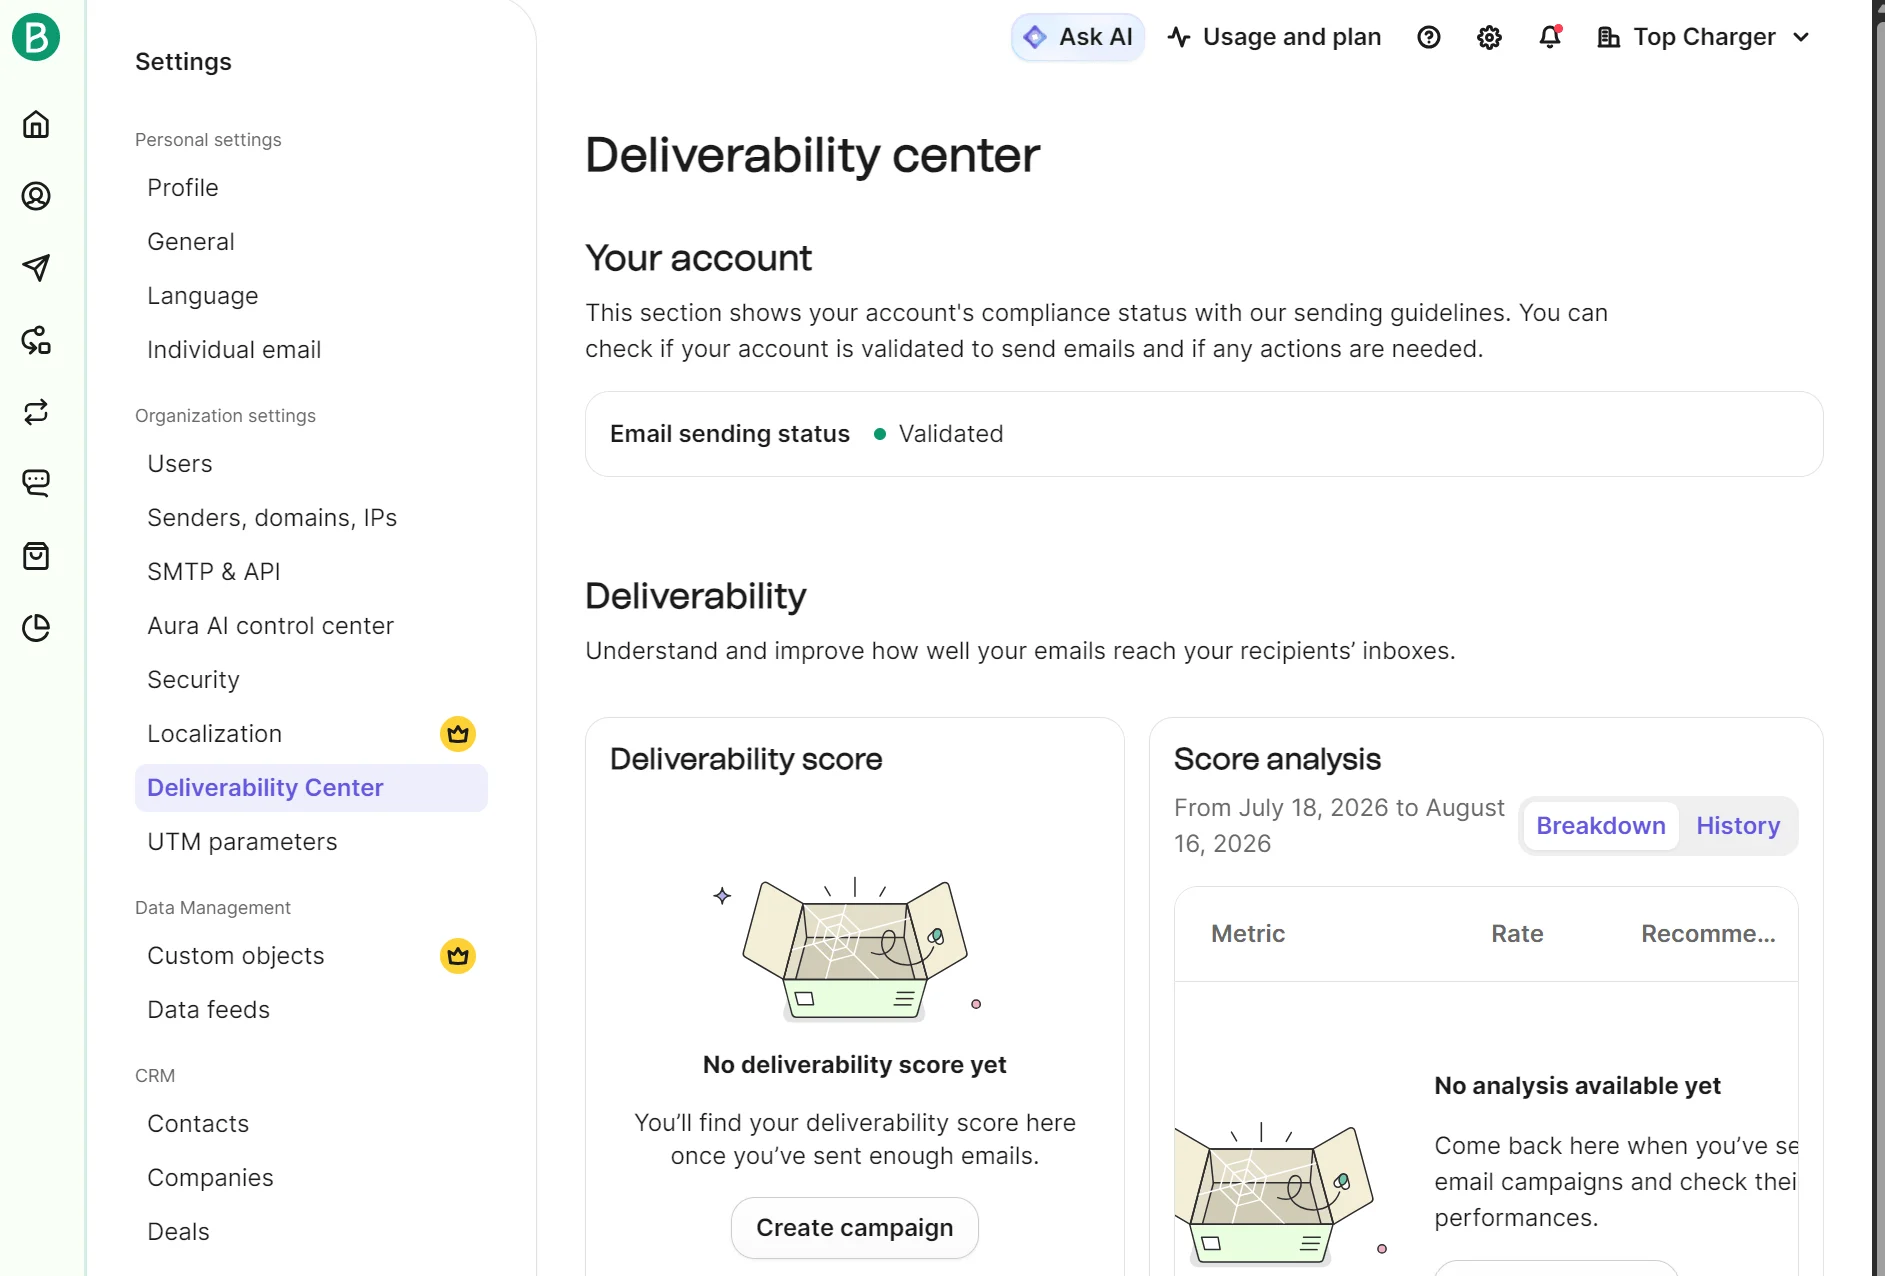Open Data feeds
Viewport: 1885px width, 1276px height.
209,1010
